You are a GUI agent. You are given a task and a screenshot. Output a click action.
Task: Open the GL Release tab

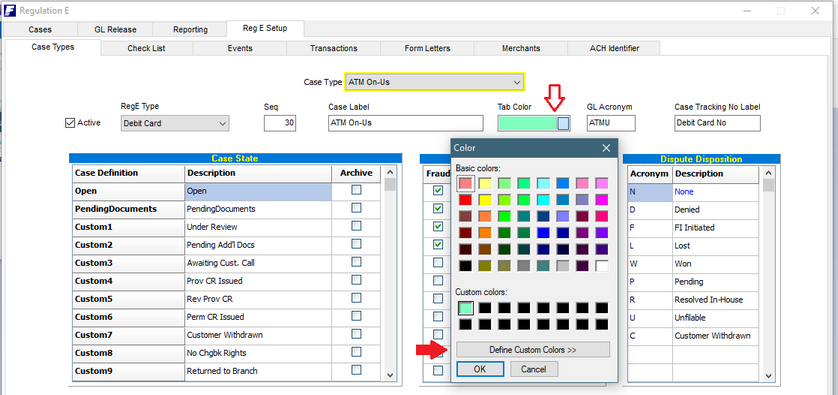tap(115, 30)
